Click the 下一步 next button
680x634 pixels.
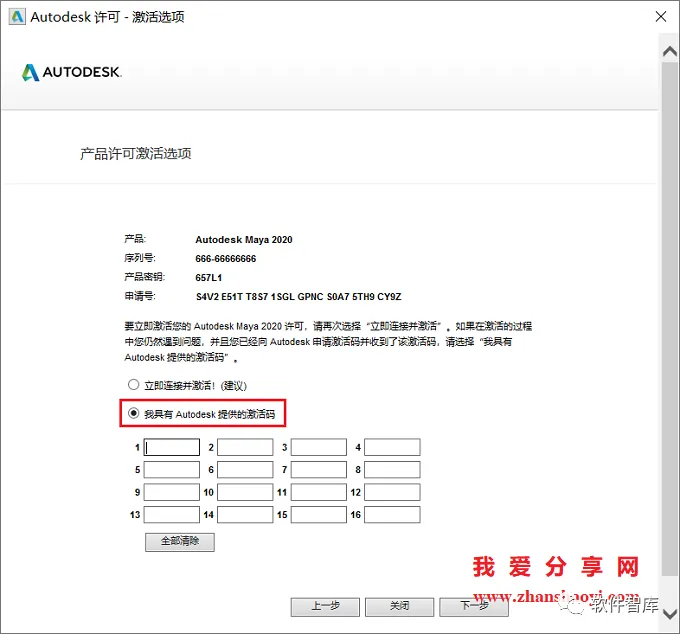(474, 607)
